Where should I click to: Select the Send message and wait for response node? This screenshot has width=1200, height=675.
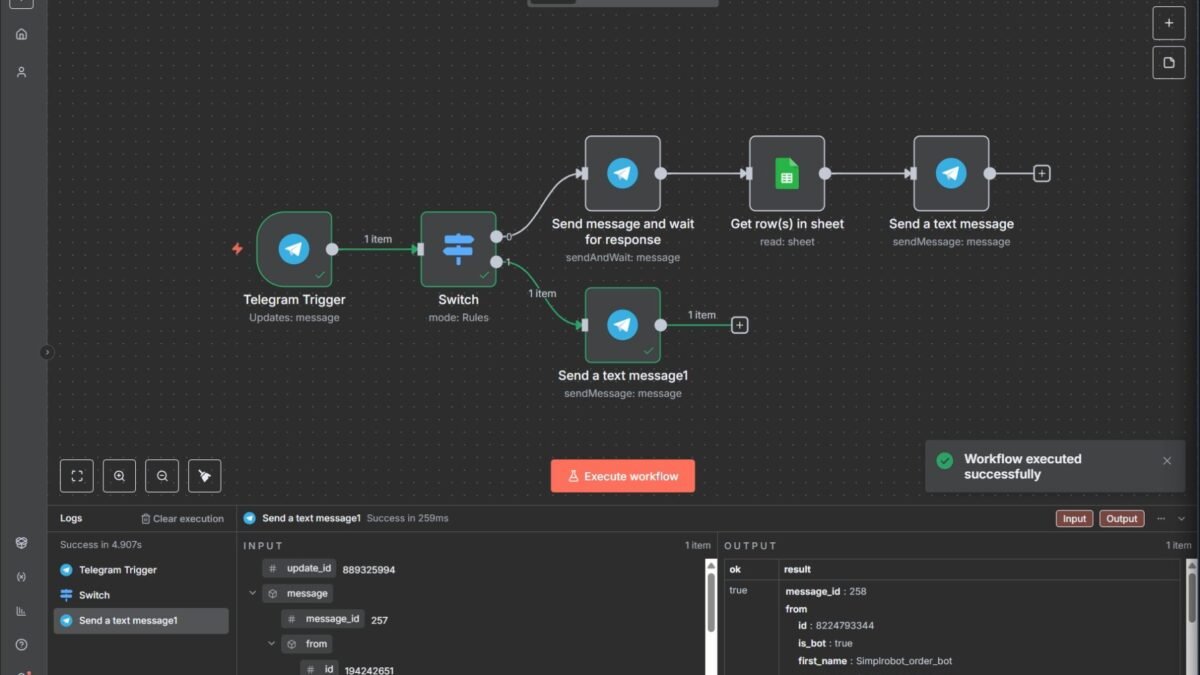coord(622,173)
